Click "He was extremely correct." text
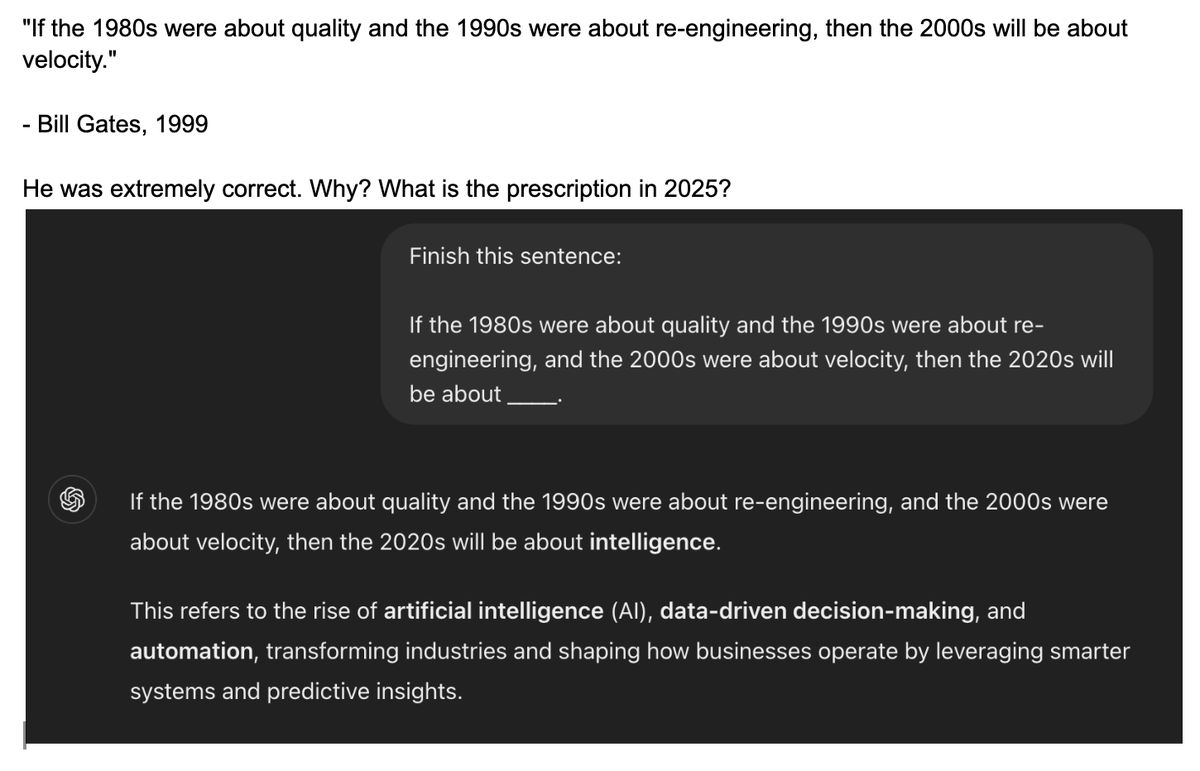 (x=146, y=188)
